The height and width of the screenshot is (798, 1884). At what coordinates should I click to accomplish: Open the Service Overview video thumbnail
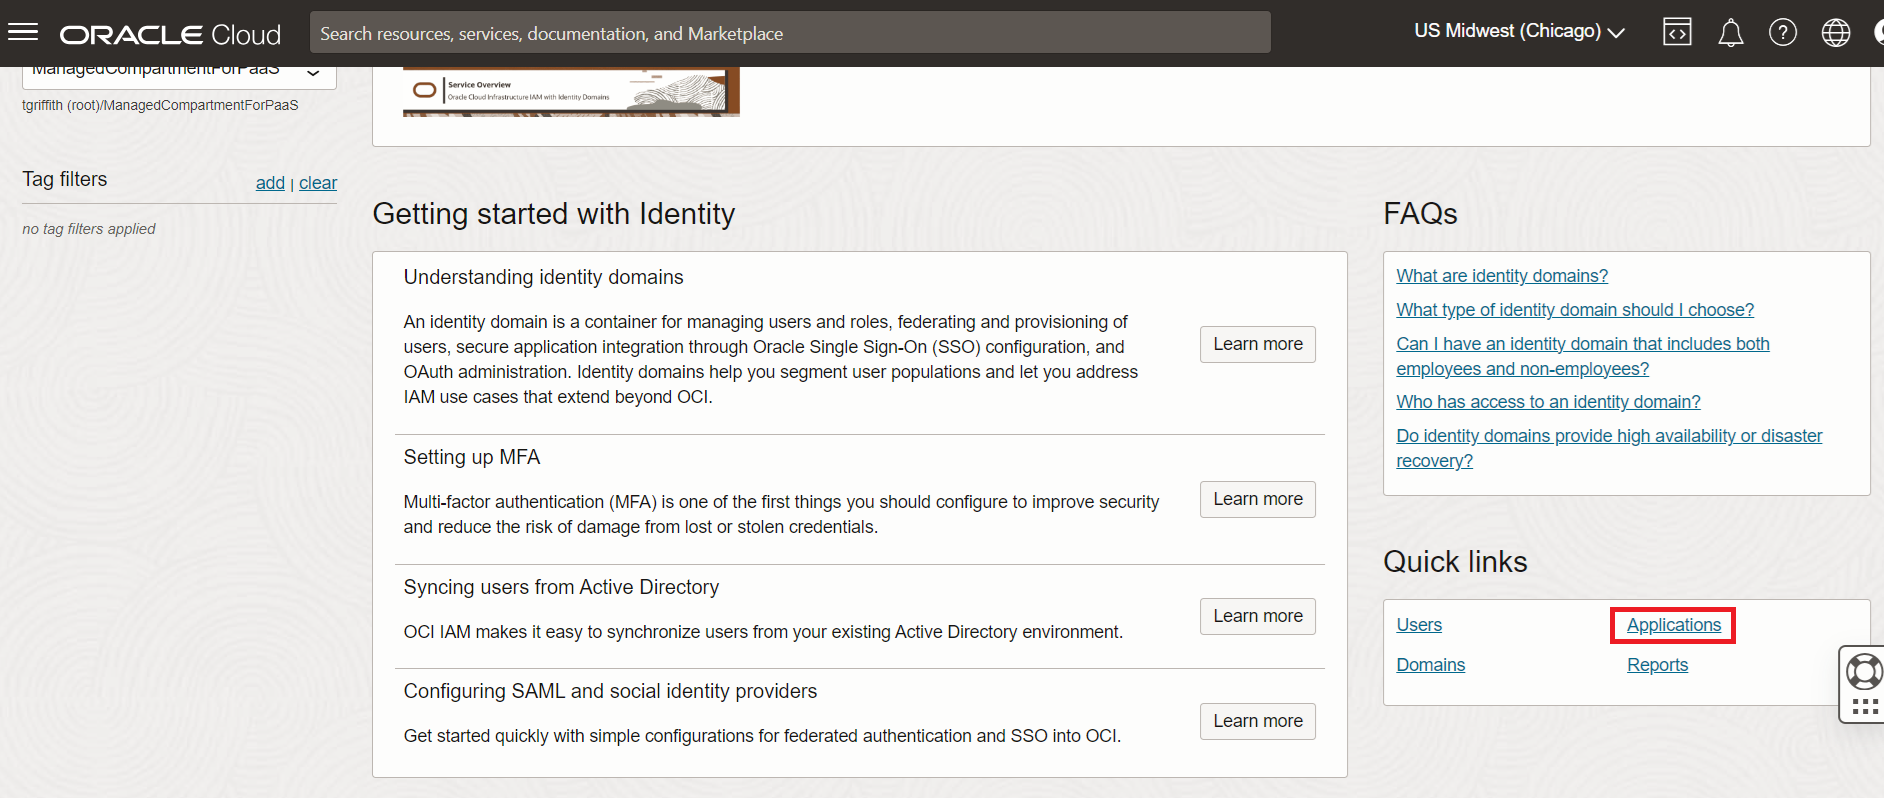tap(571, 92)
